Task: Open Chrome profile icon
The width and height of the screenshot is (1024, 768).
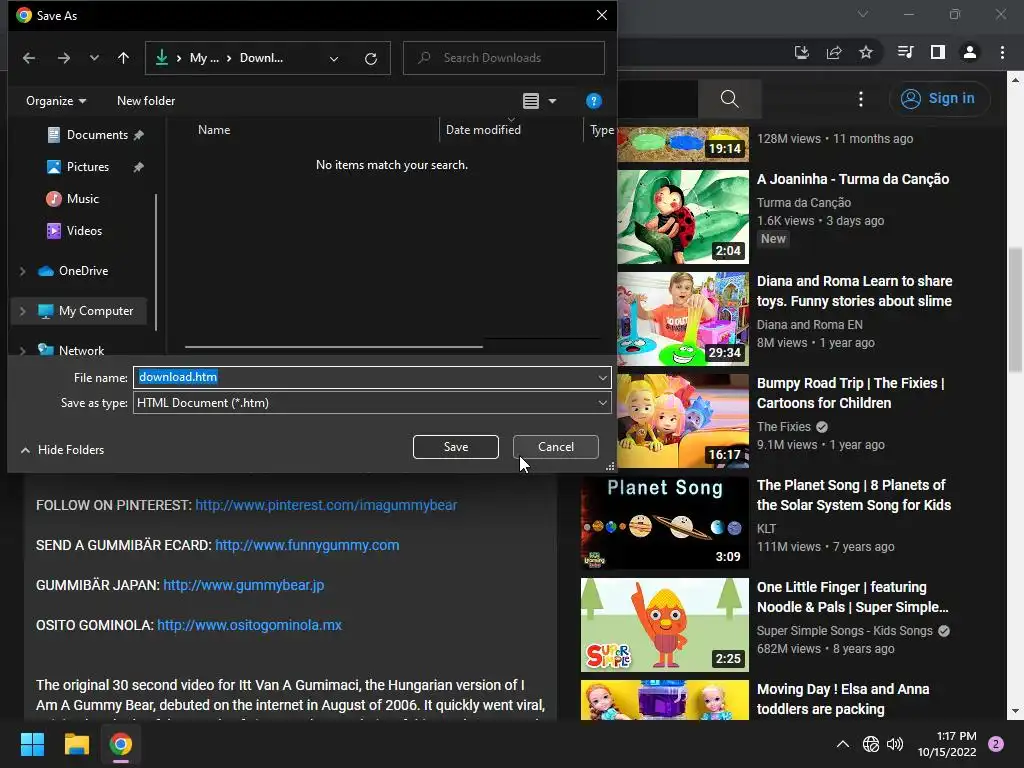Action: (970, 52)
